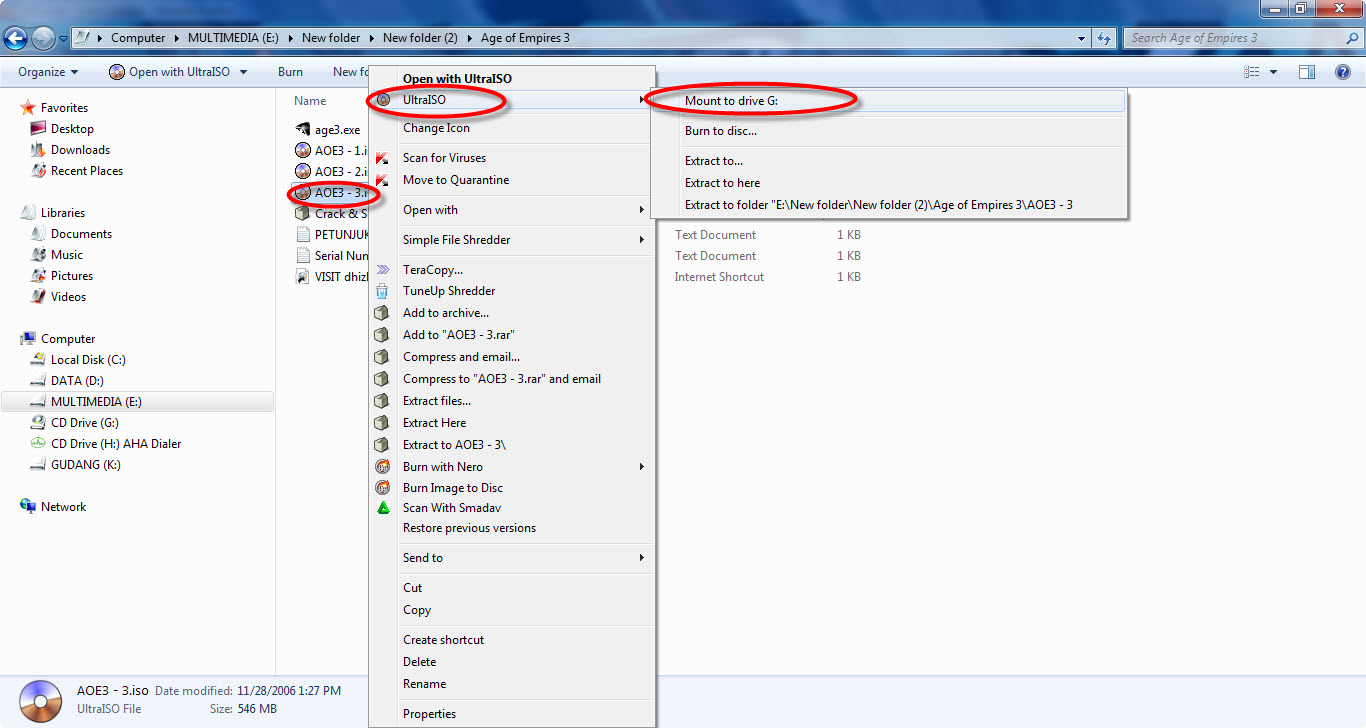Click the age3.exe file icon
Image resolution: width=1366 pixels, height=728 pixels.
pyautogui.click(x=303, y=130)
